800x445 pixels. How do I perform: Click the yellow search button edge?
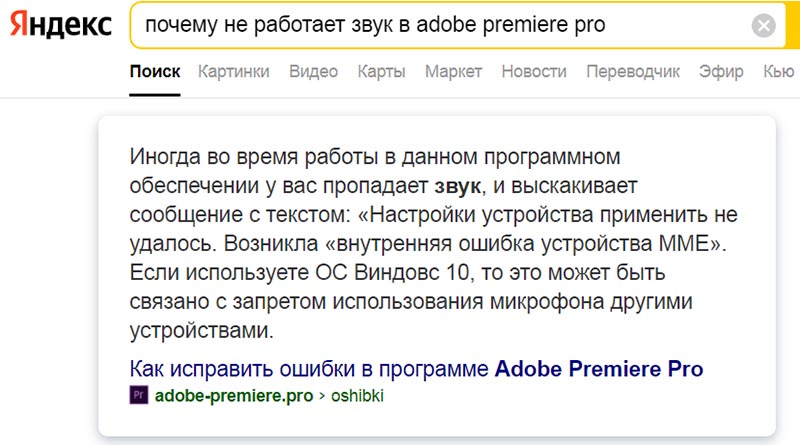[x=792, y=25]
